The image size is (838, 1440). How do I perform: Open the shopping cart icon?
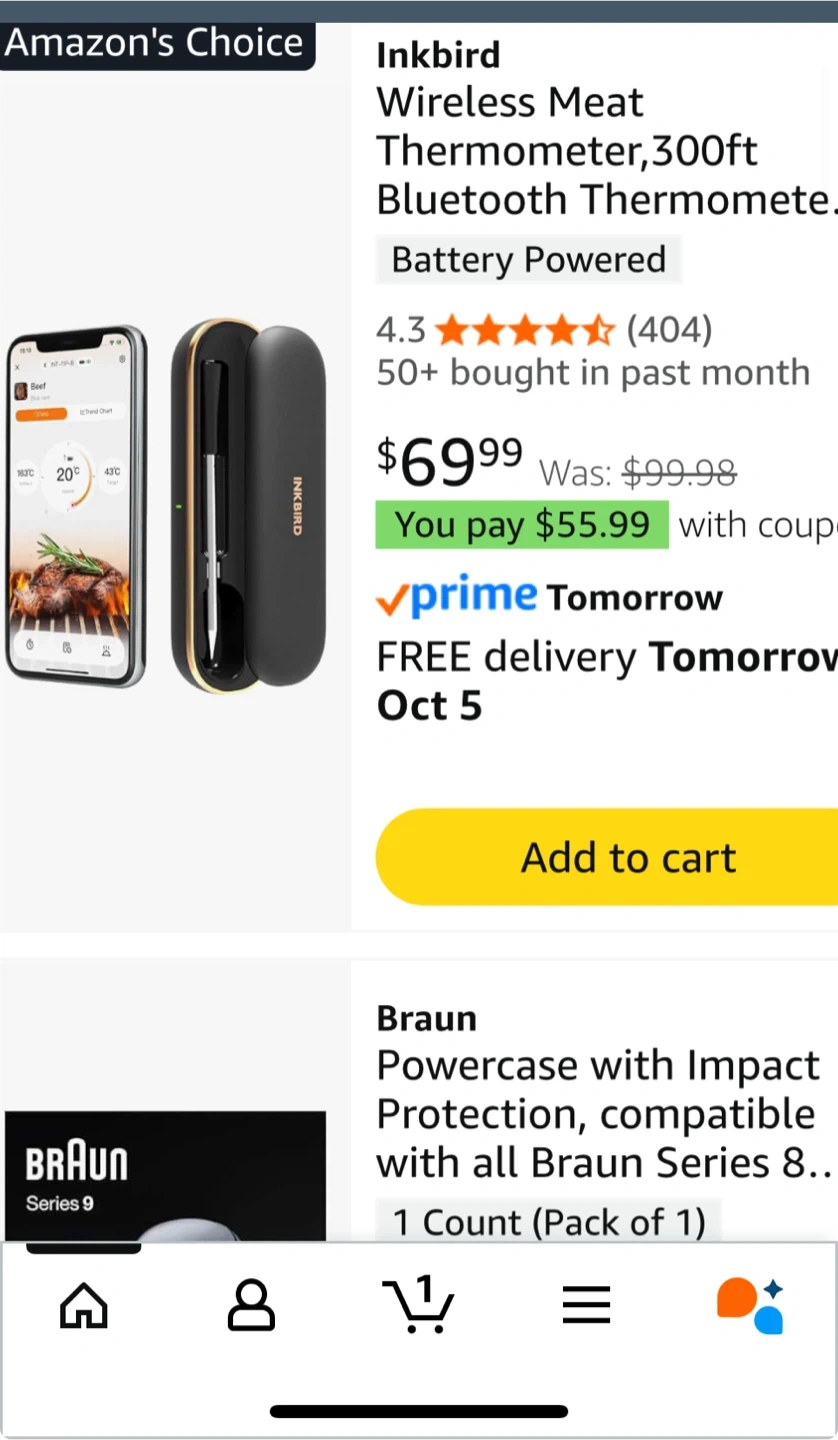tap(419, 1305)
